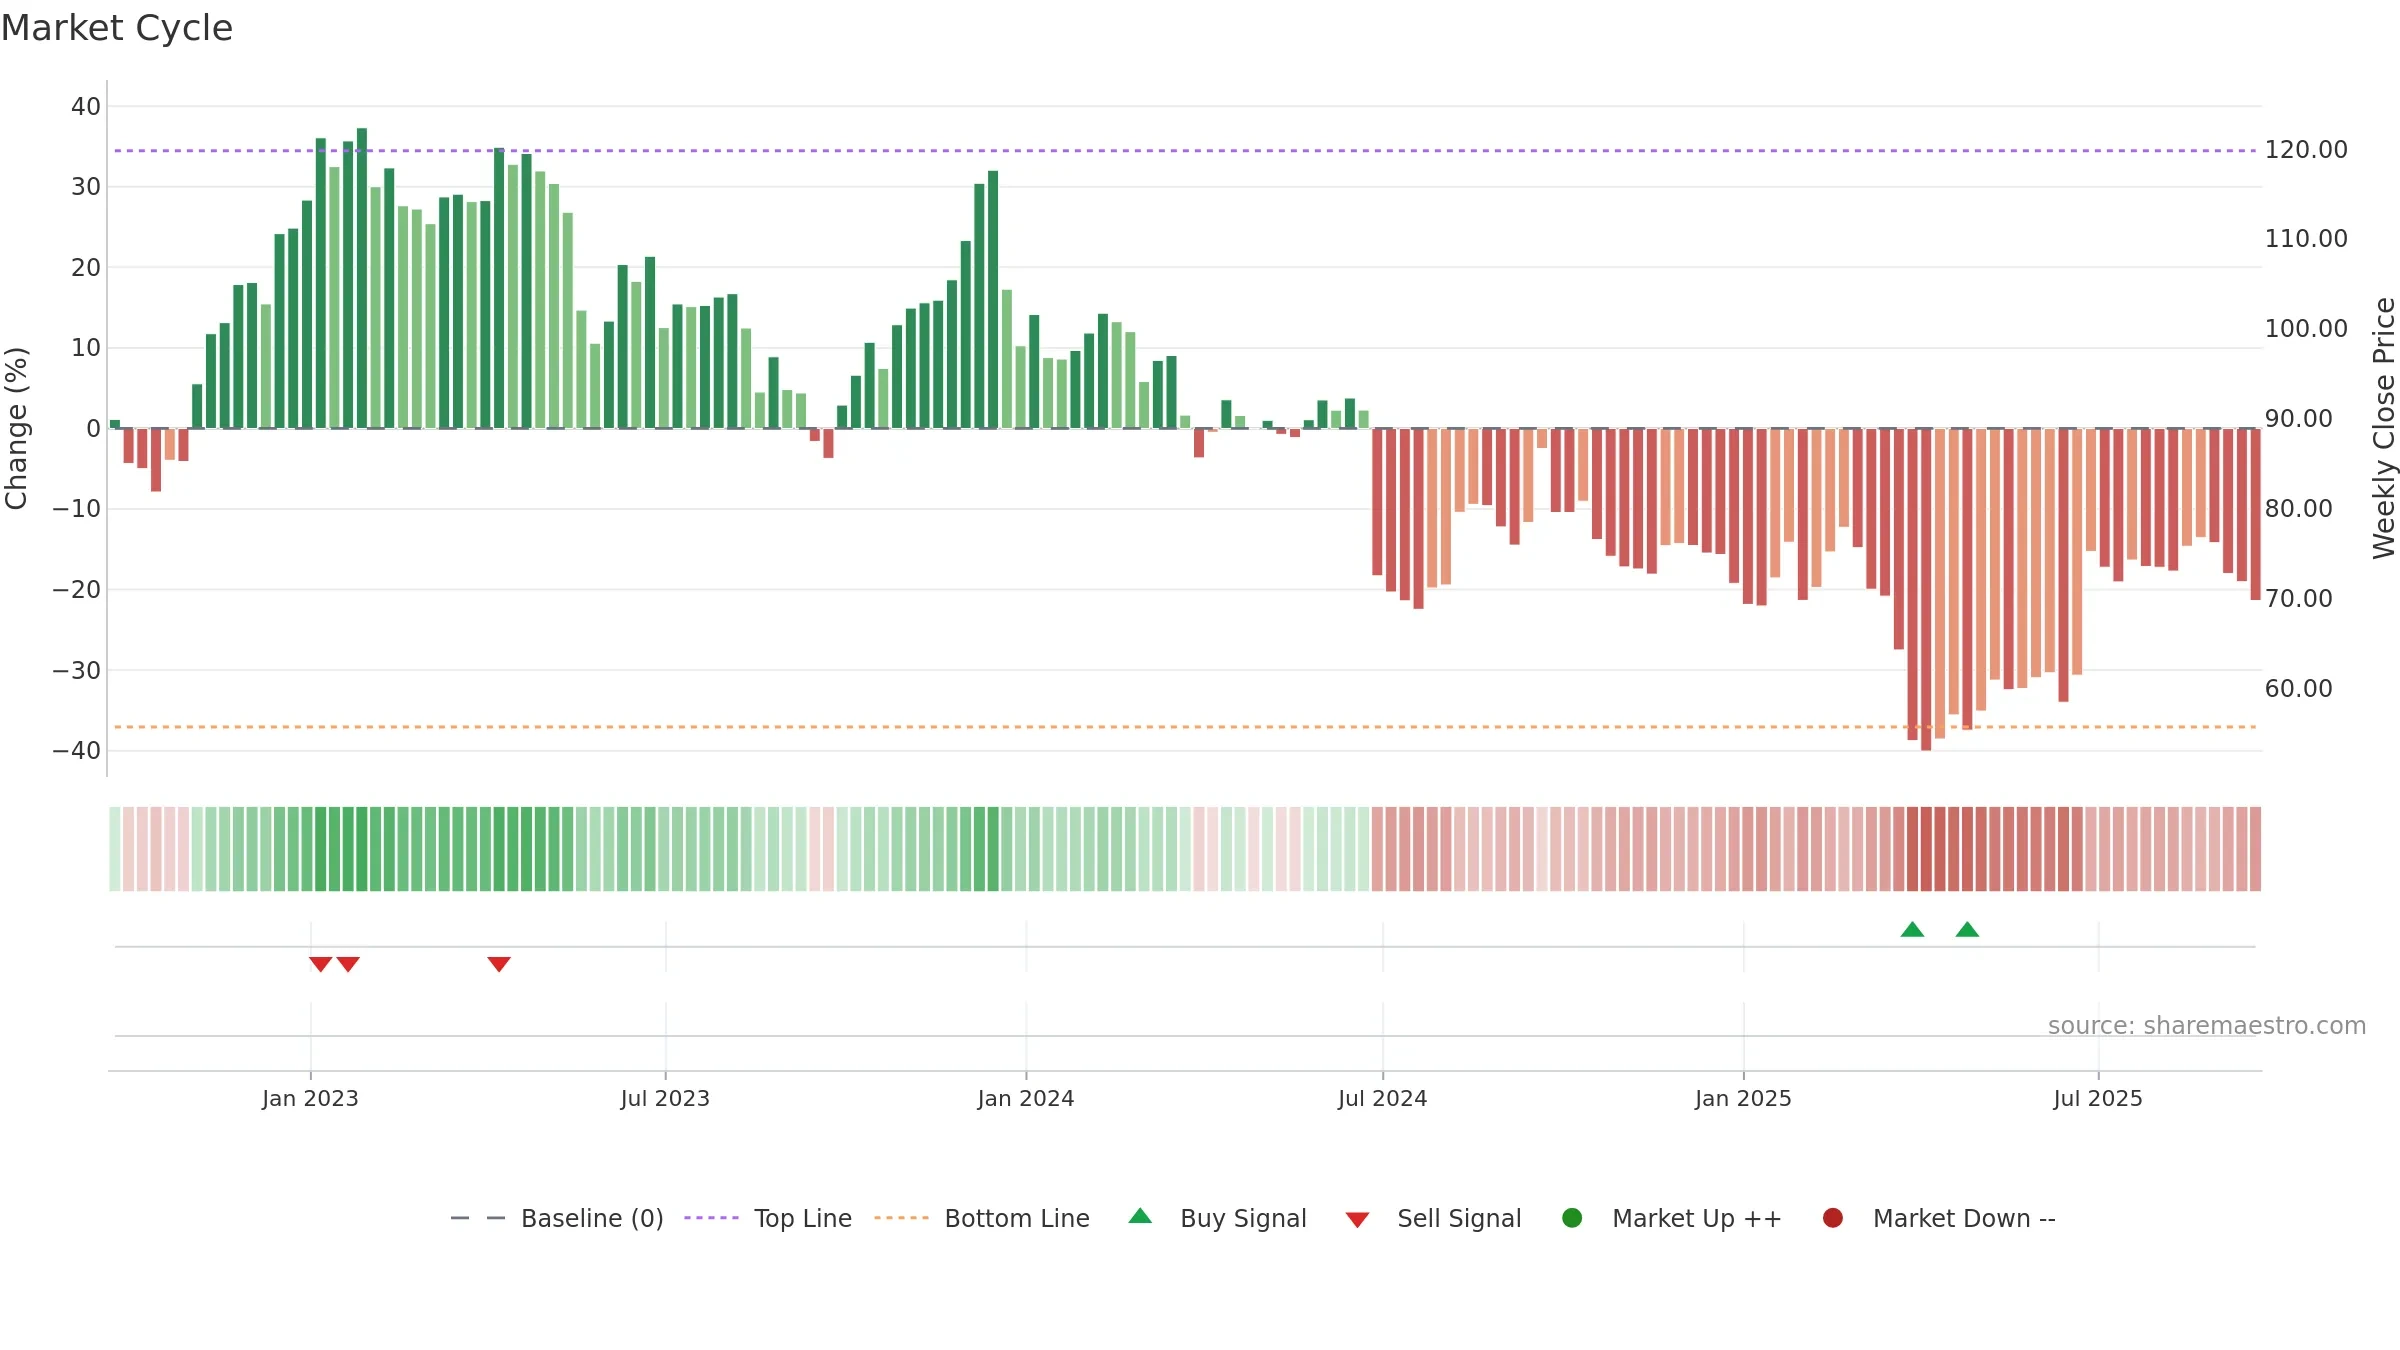Image resolution: width=2400 pixels, height=1350 pixels.
Task: Click the Jan 2024 x-axis label
Action: (x=1026, y=1098)
